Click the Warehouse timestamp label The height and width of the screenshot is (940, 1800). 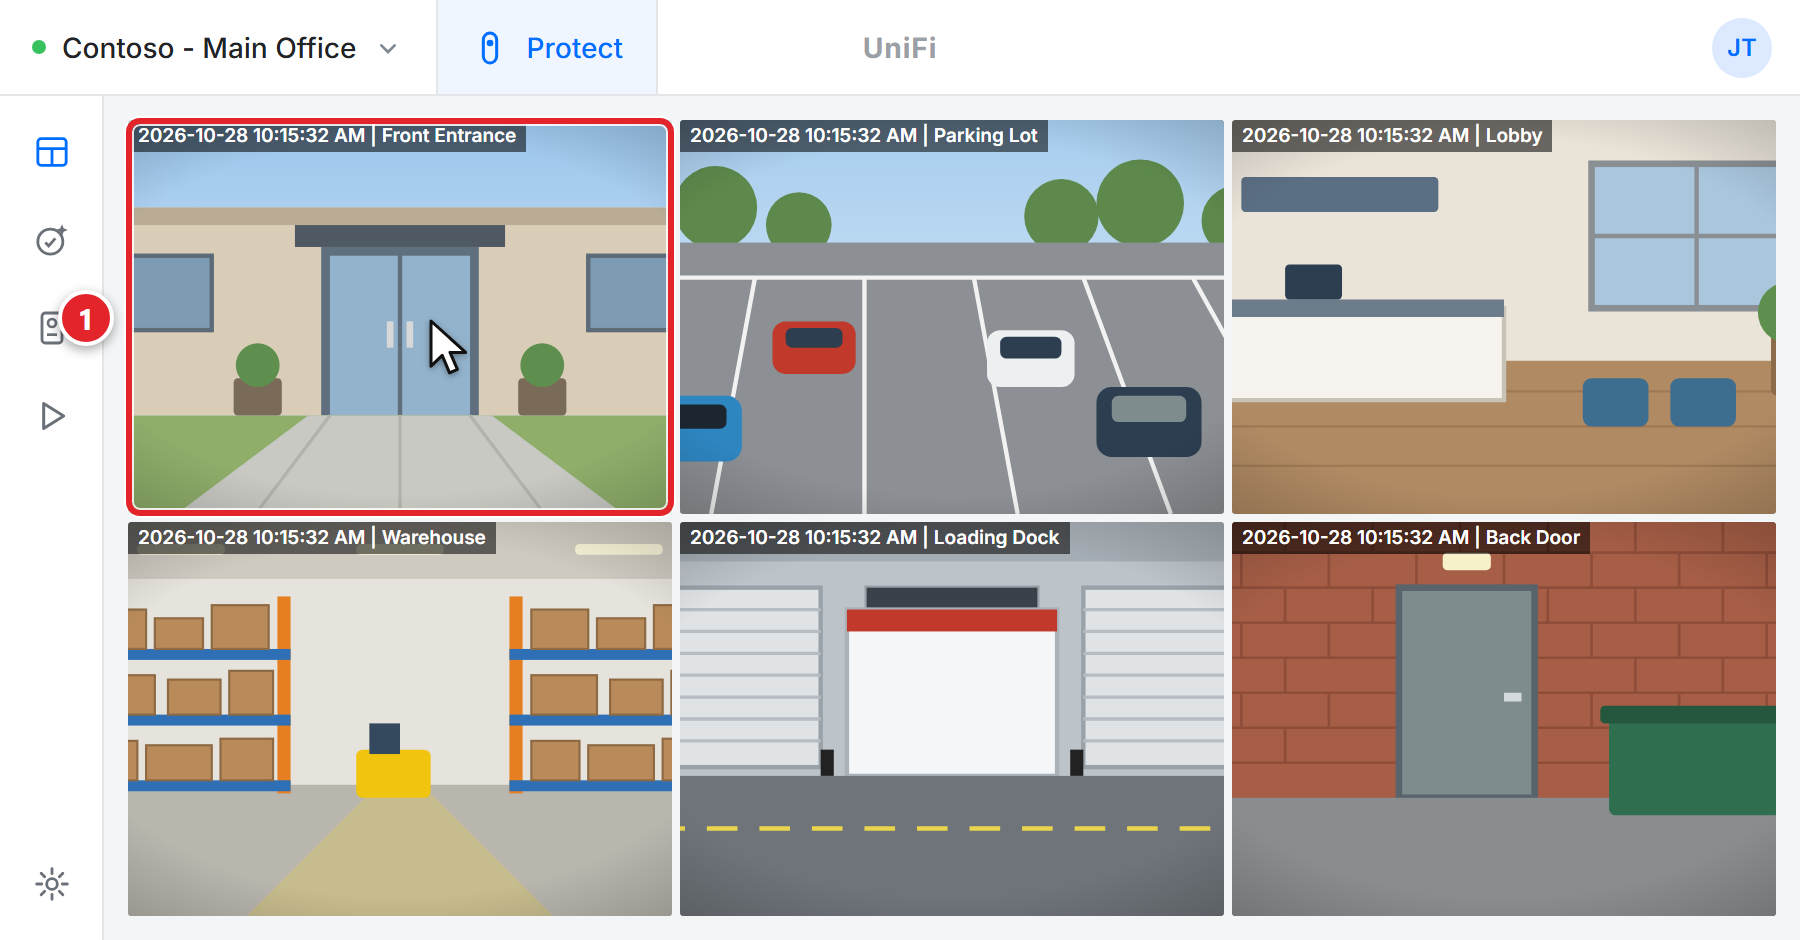click(312, 538)
